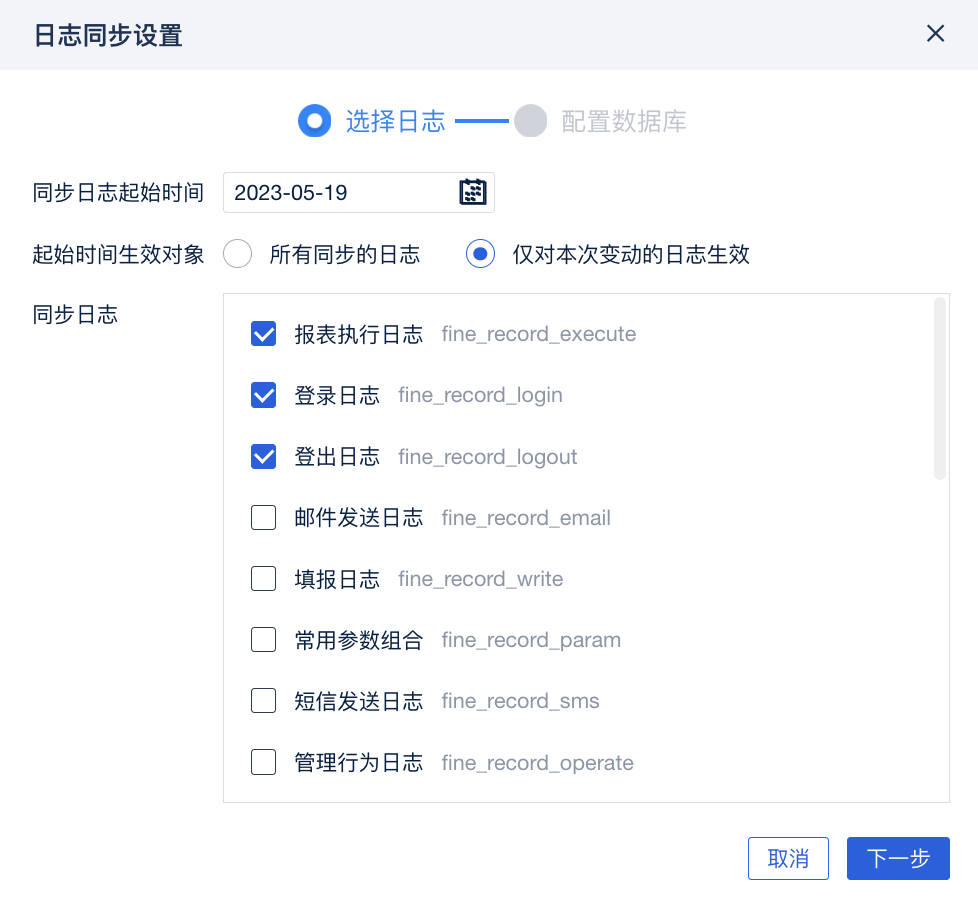Click the fine_record_email table name label

526,518
